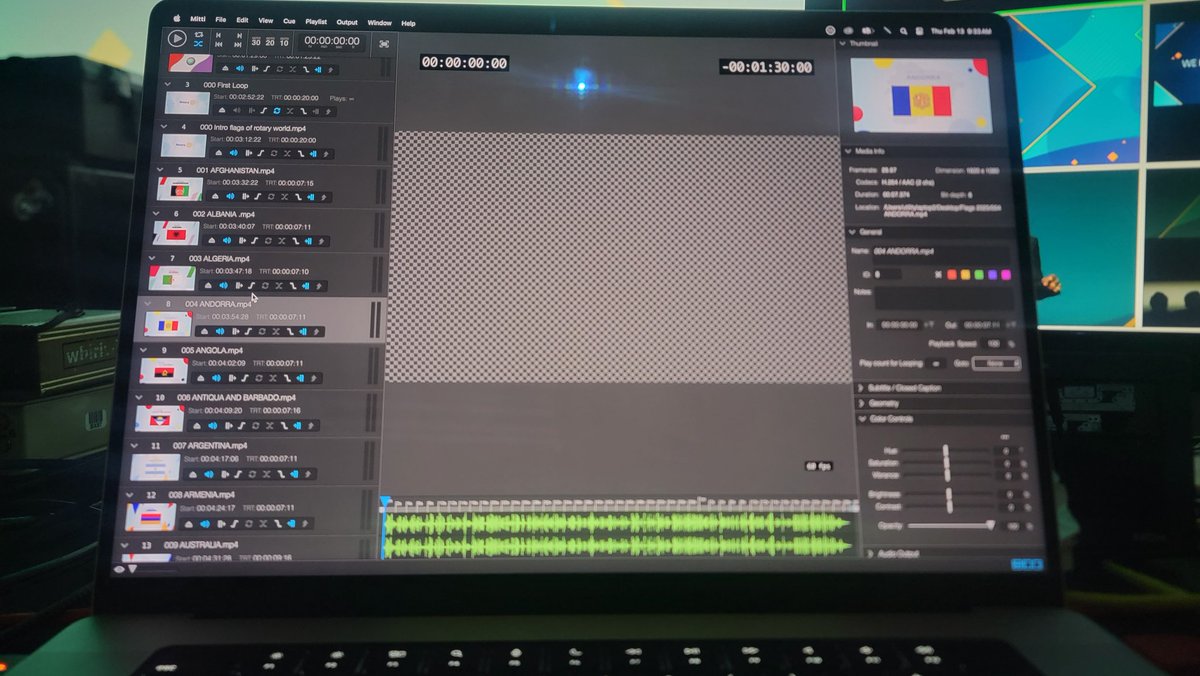The image size is (1200, 676).
Task: Open the Playlist menu
Action: [x=316, y=21]
